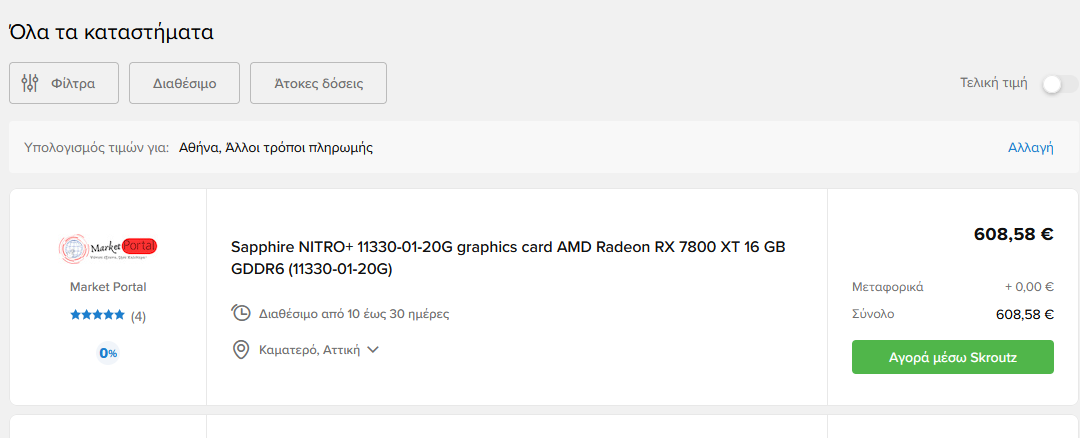
Task: Click the sliders icon in Φίλτρα button
Action: [30, 83]
